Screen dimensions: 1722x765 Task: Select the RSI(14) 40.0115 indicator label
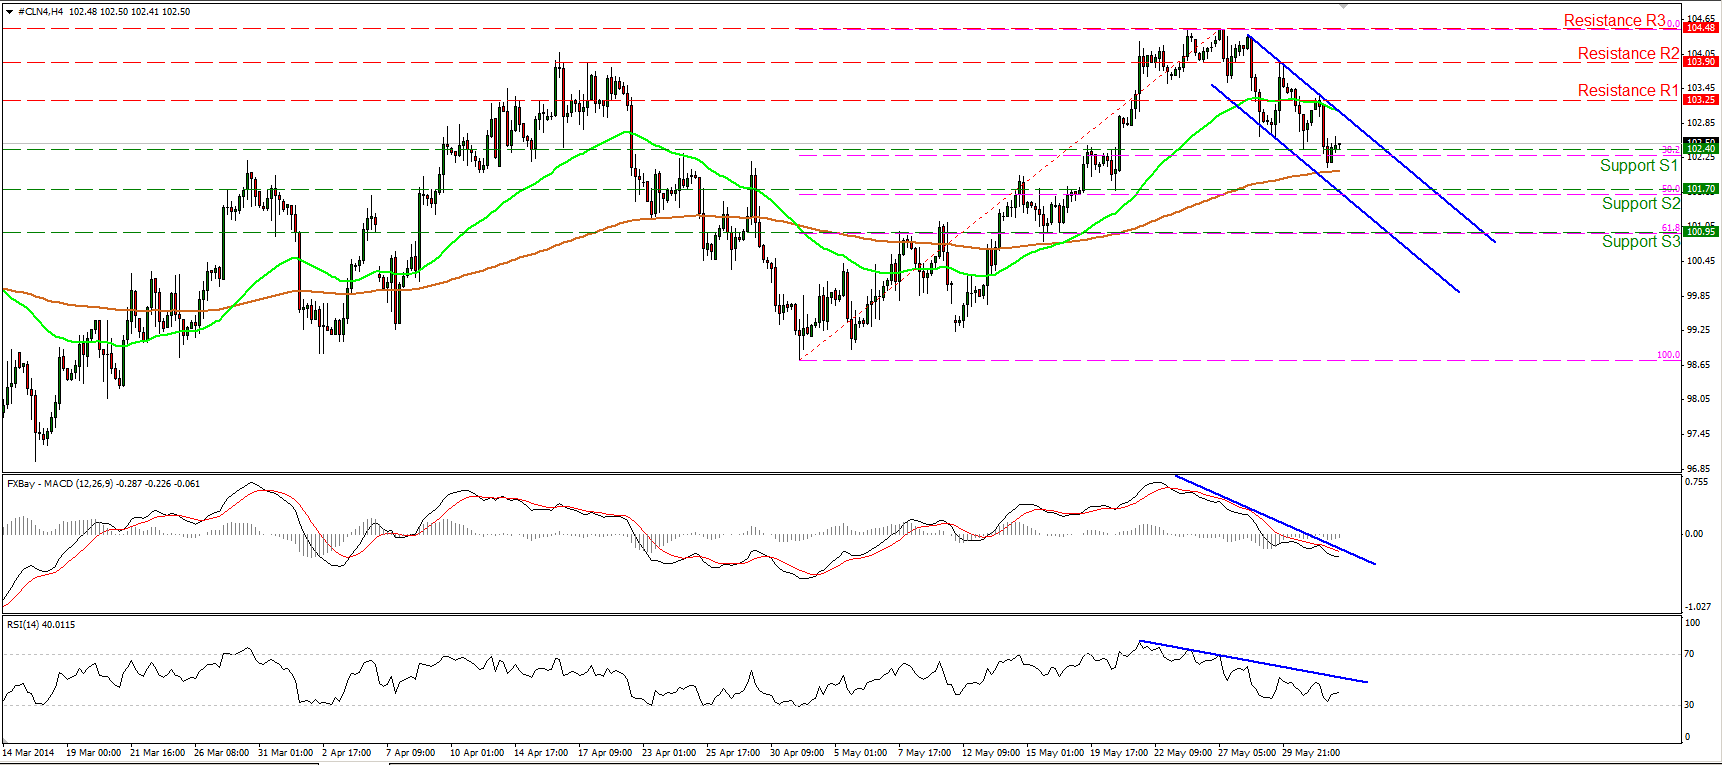[41, 625]
